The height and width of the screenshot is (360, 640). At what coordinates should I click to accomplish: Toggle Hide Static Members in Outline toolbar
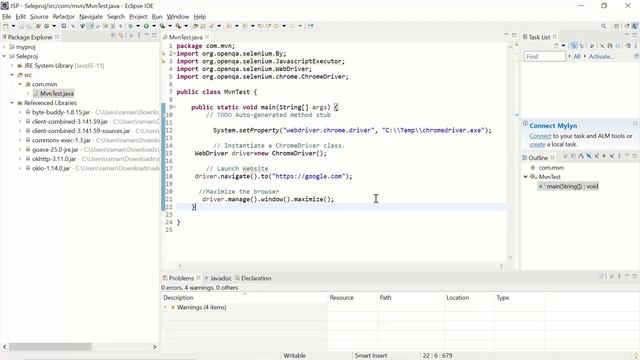596,156
